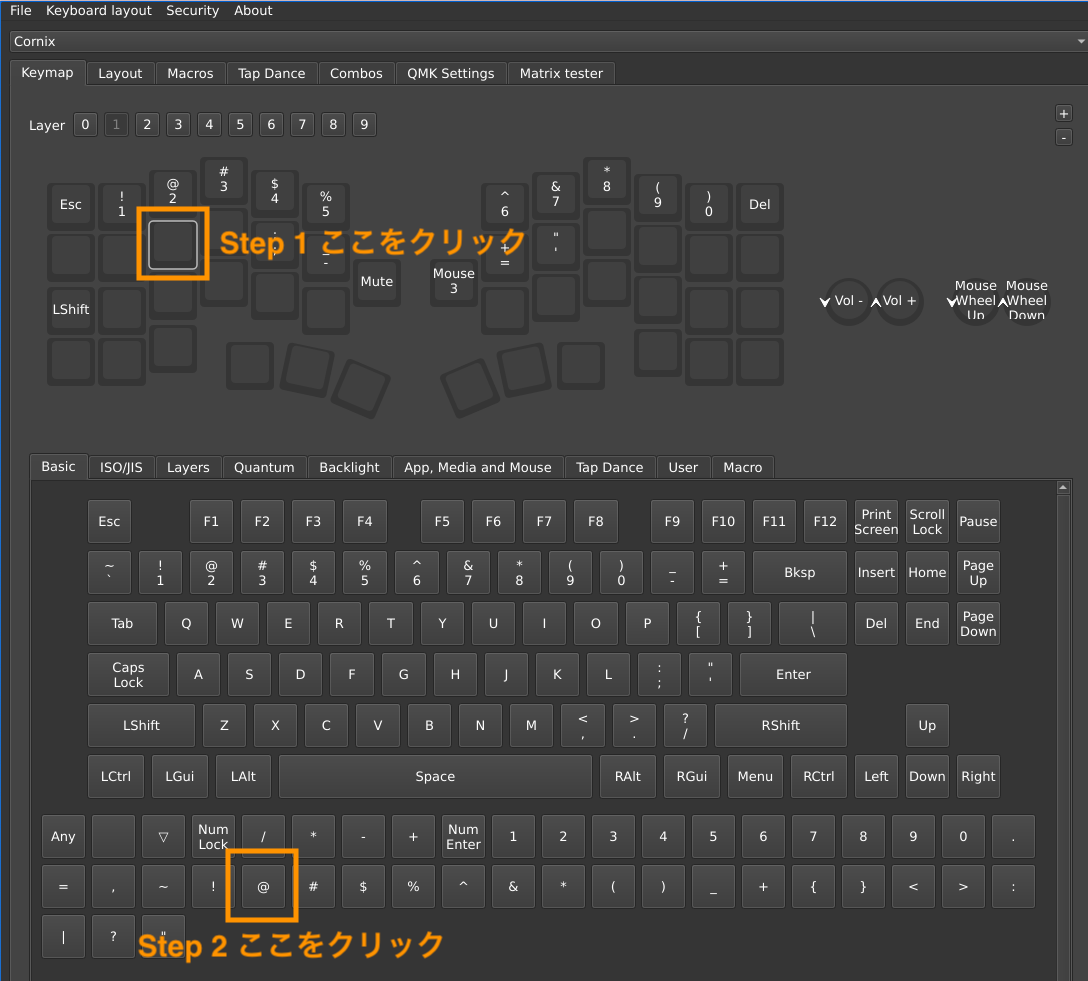
Task: Select the blank key highlighted by Step 1
Action: click(173, 244)
